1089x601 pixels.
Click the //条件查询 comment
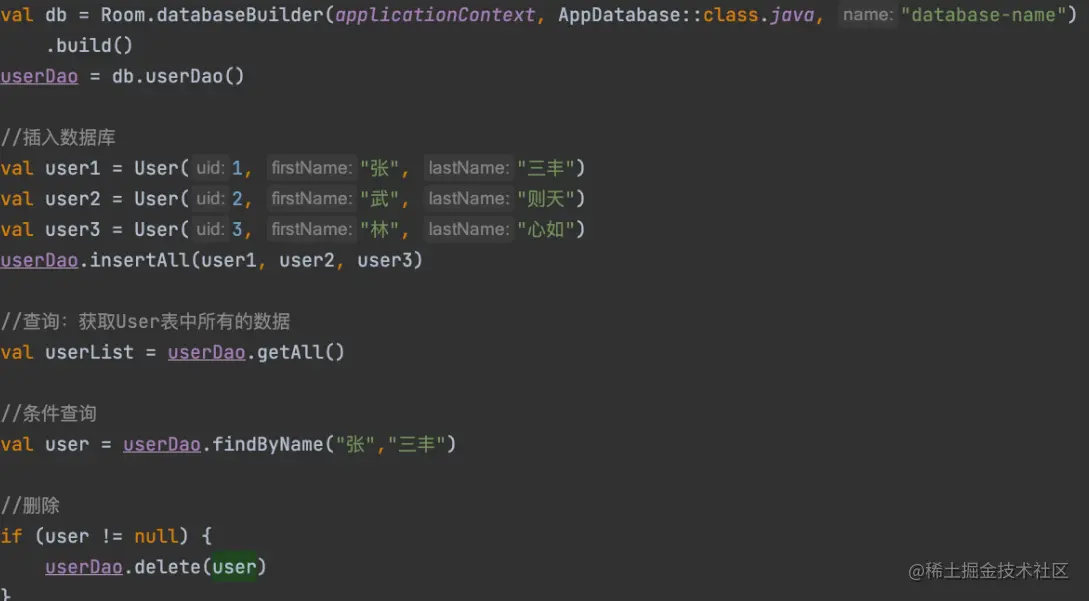coord(49,413)
